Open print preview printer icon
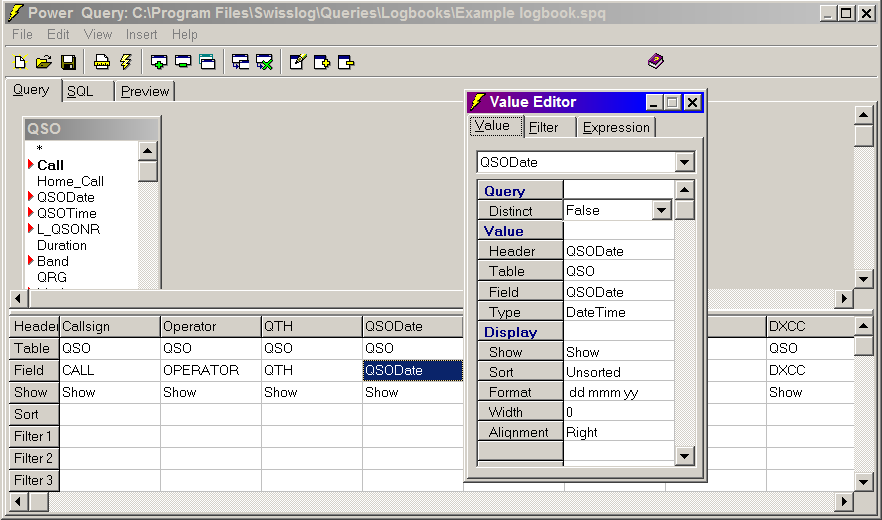This screenshot has width=882, height=520. [102, 62]
